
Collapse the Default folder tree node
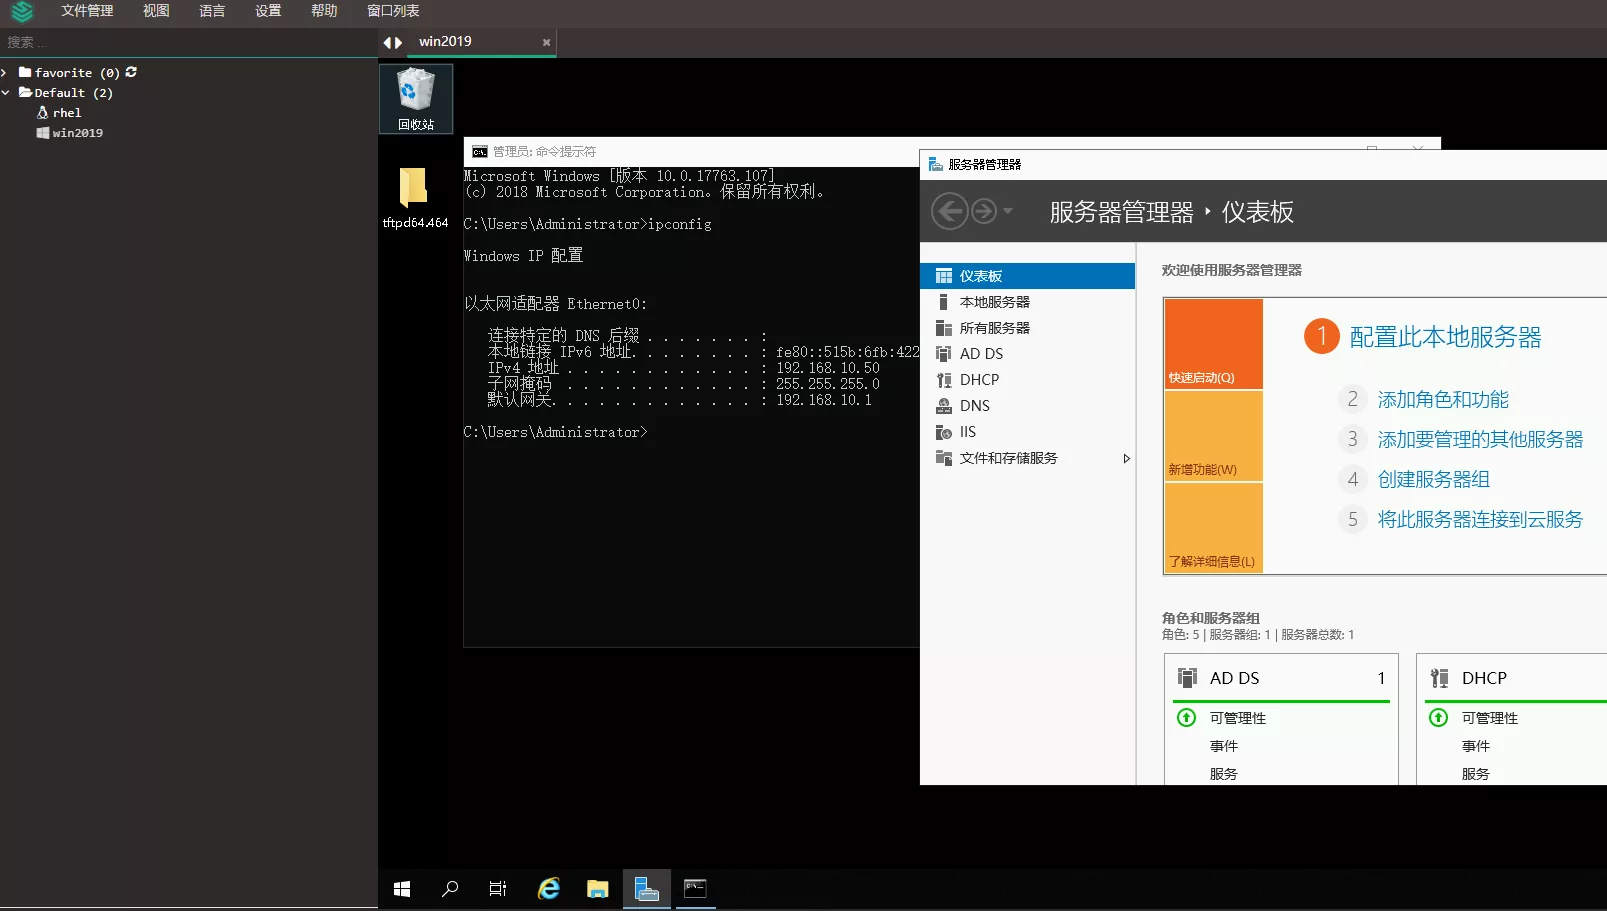tap(5, 93)
